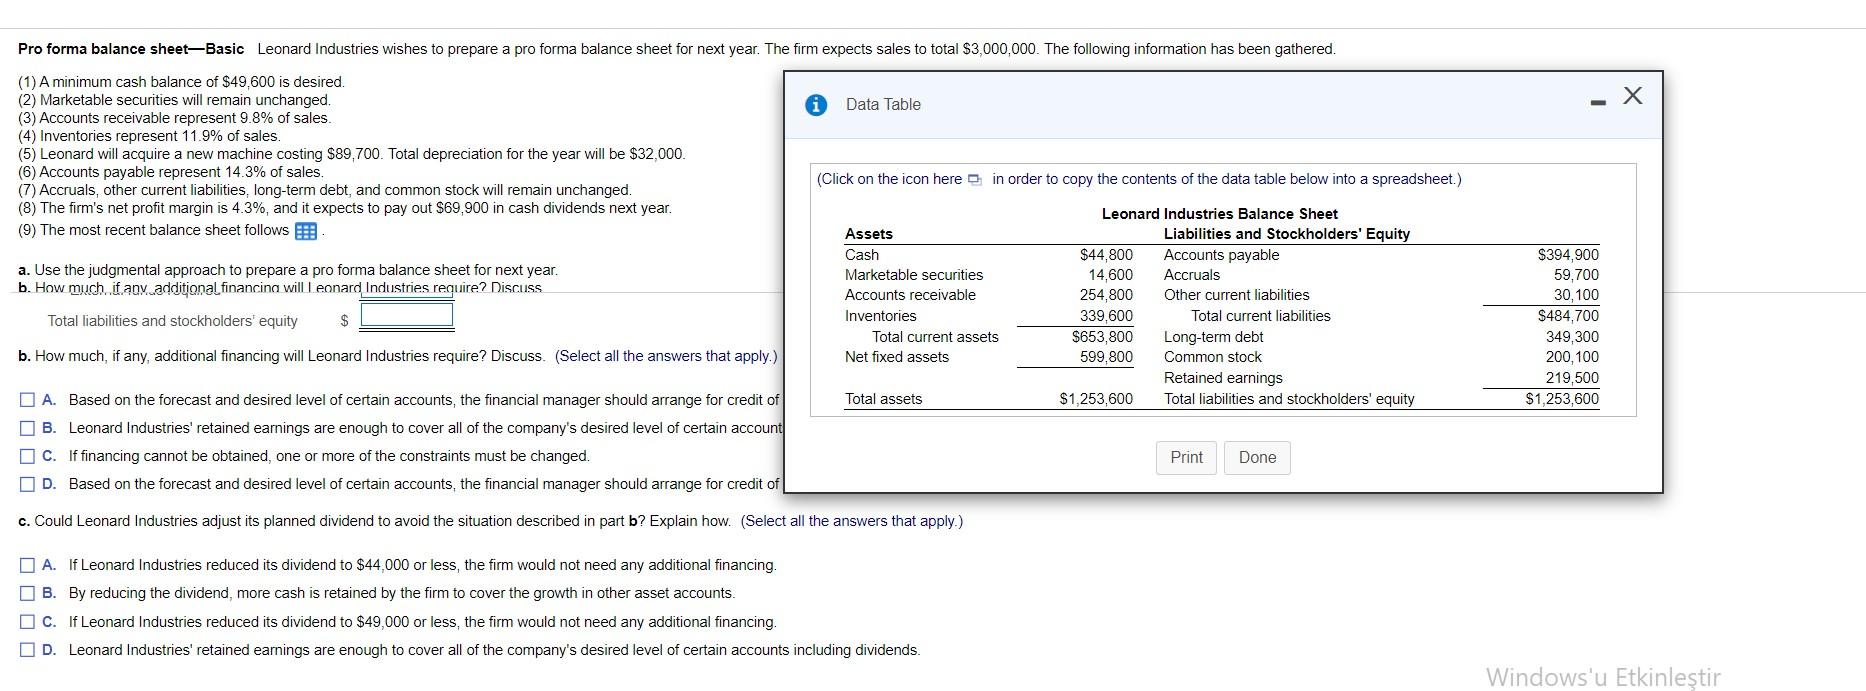Click the Total current assets value $653,800

pos(1102,337)
